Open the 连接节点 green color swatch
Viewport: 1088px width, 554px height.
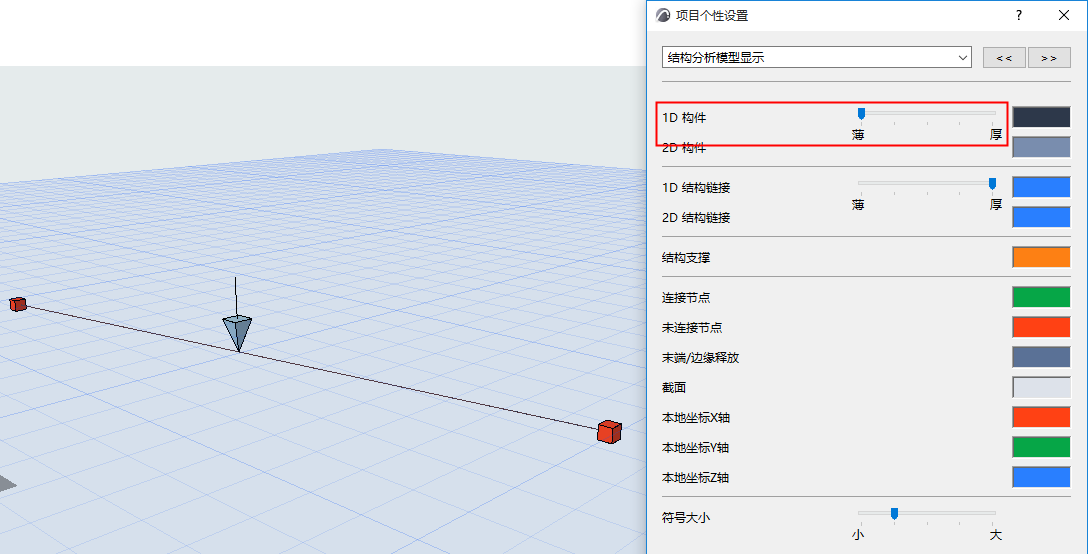tap(1041, 297)
